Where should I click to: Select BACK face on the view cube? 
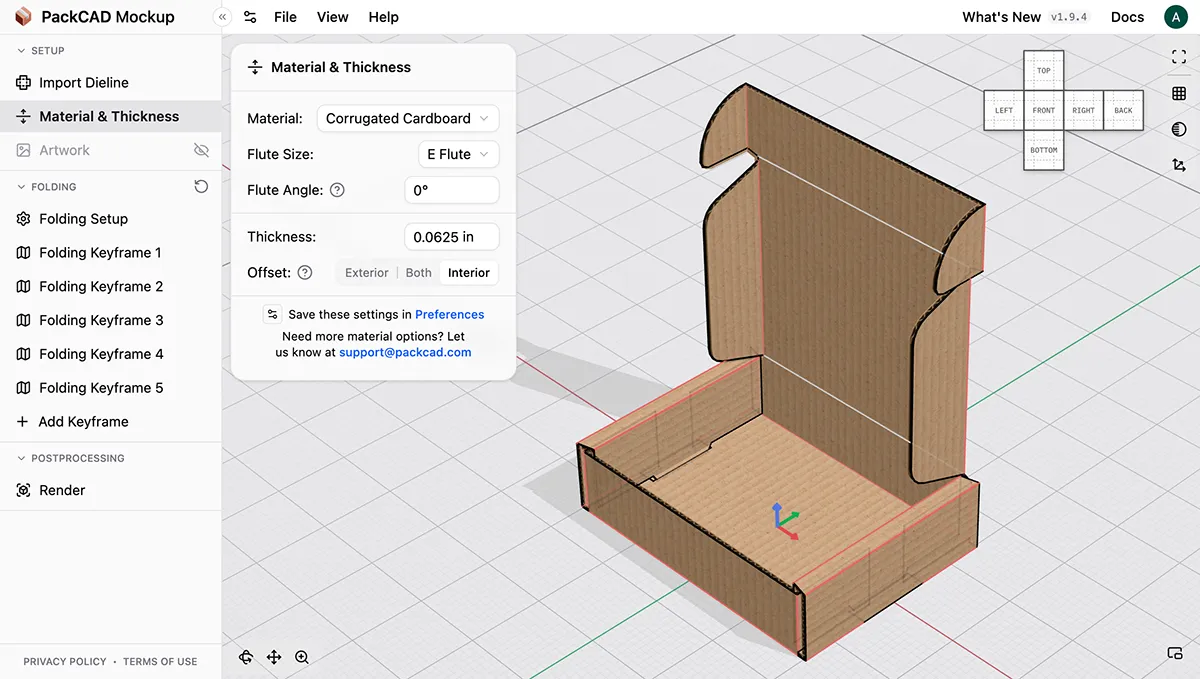pyautogui.click(x=1123, y=110)
